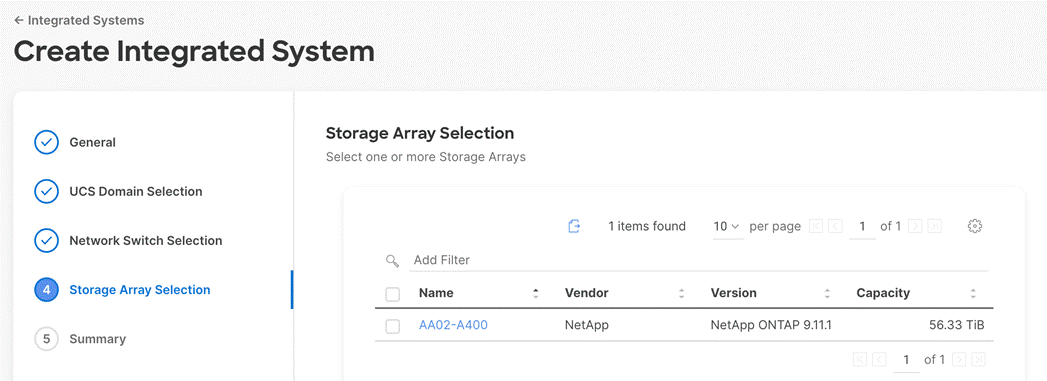Viewport: 1047px width, 381px height.
Task: Click the step 4 number badge
Action: pos(46,290)
